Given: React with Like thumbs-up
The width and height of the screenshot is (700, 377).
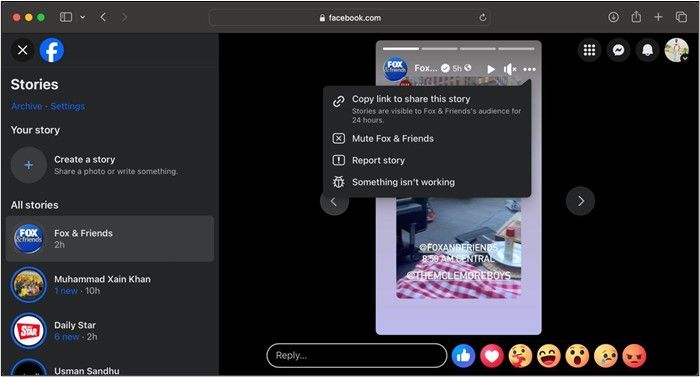Looking at the screenshot, I should (463, 356).
